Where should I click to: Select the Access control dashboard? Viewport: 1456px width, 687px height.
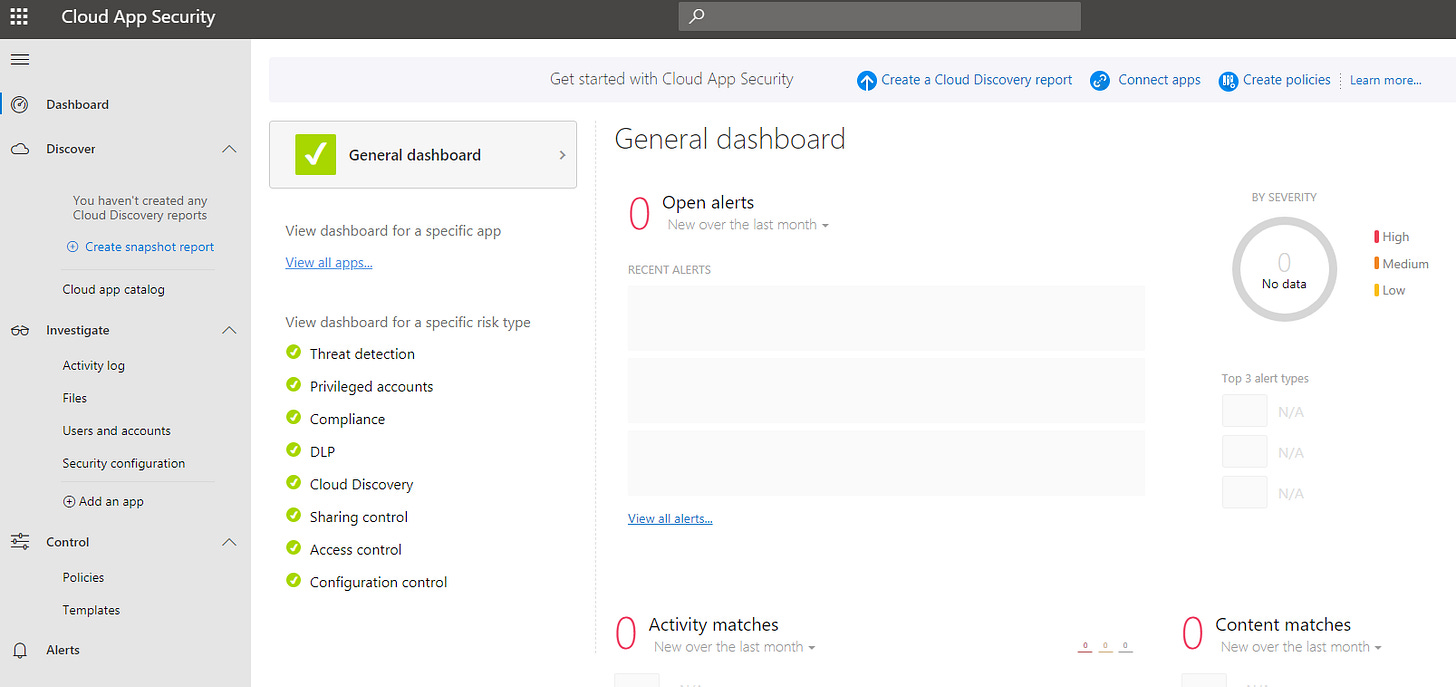pos(355,550)
